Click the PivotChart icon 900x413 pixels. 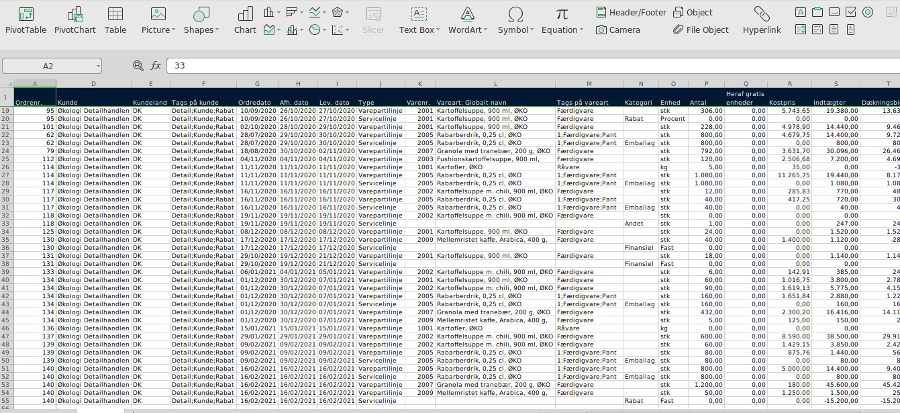[75, 19]
